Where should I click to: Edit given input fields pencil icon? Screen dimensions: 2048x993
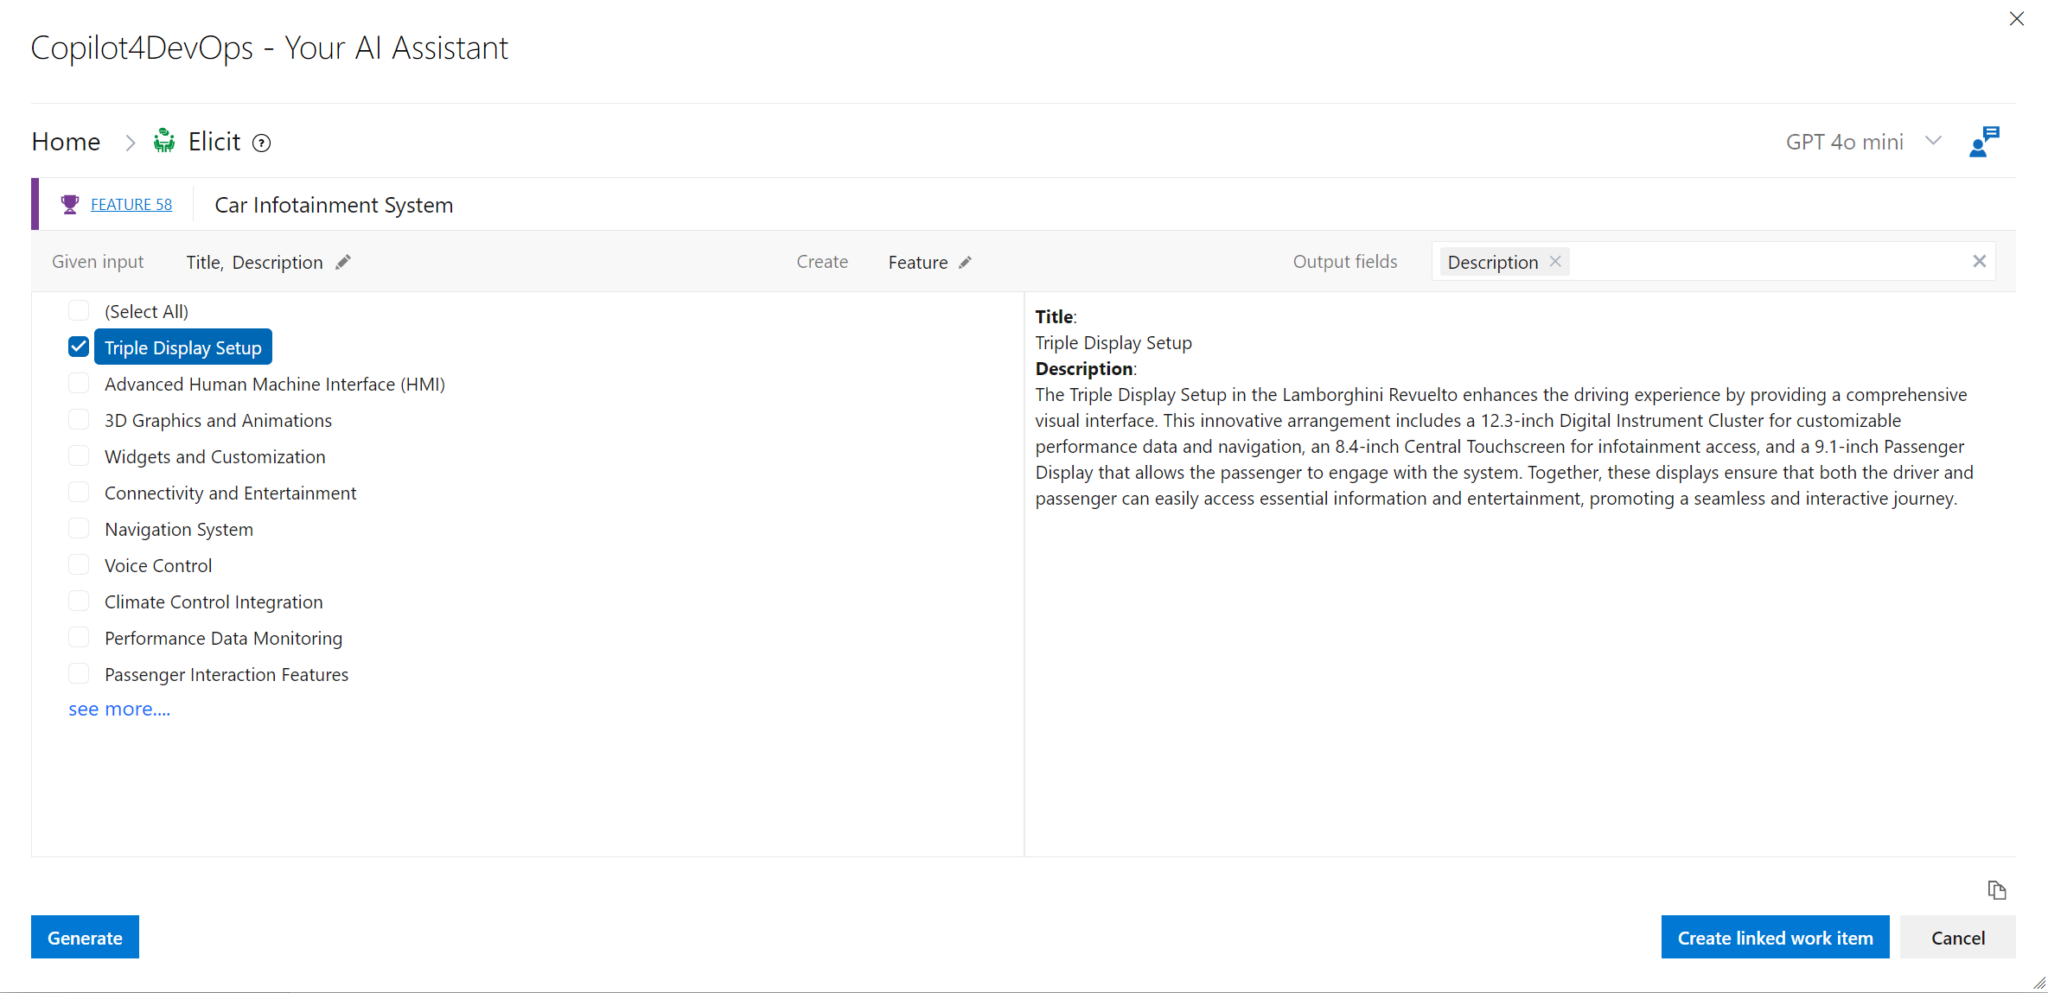coord(343,262)
